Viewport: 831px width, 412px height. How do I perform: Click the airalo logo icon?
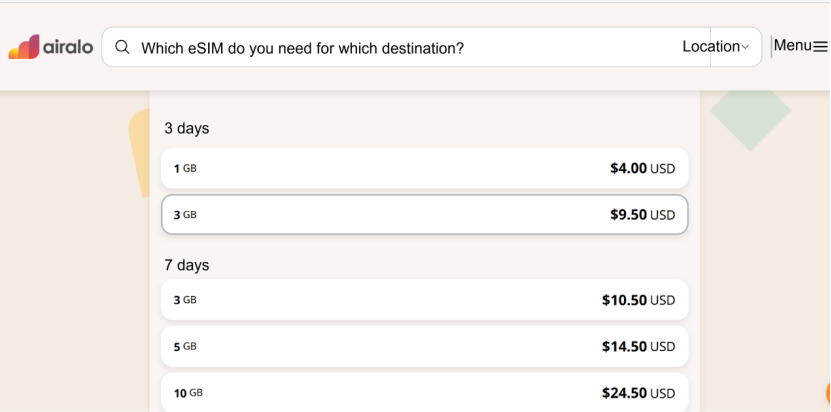(23, 47)
